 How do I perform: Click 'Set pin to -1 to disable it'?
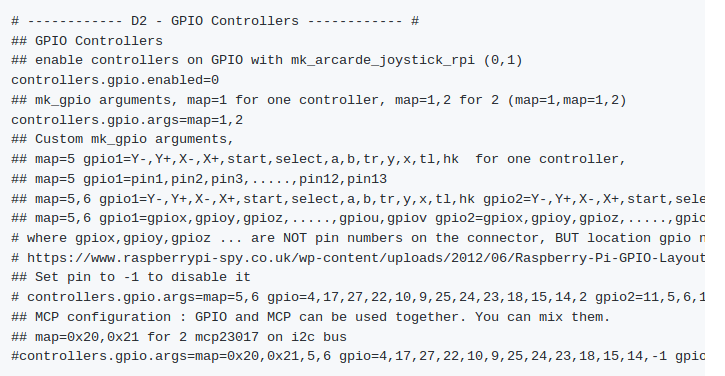[143, 277]
